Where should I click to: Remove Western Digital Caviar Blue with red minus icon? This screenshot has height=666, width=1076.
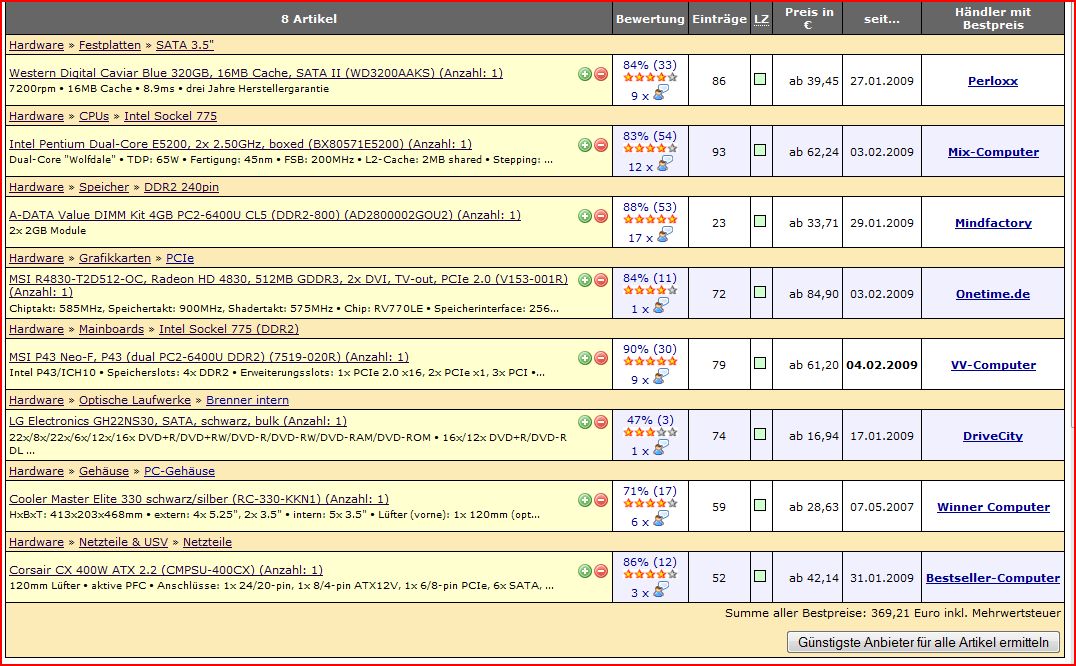tap(601, 74)
